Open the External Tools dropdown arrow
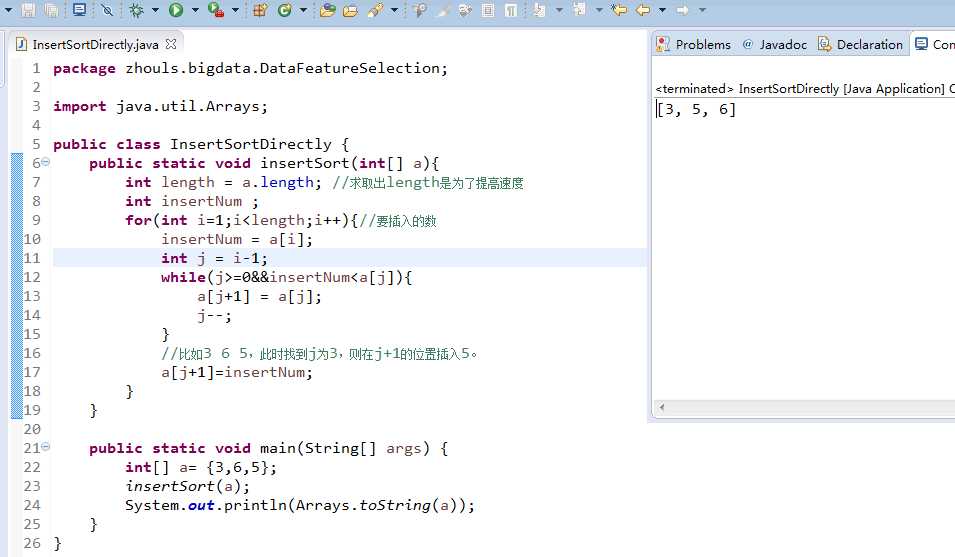 tap(235, 10)
